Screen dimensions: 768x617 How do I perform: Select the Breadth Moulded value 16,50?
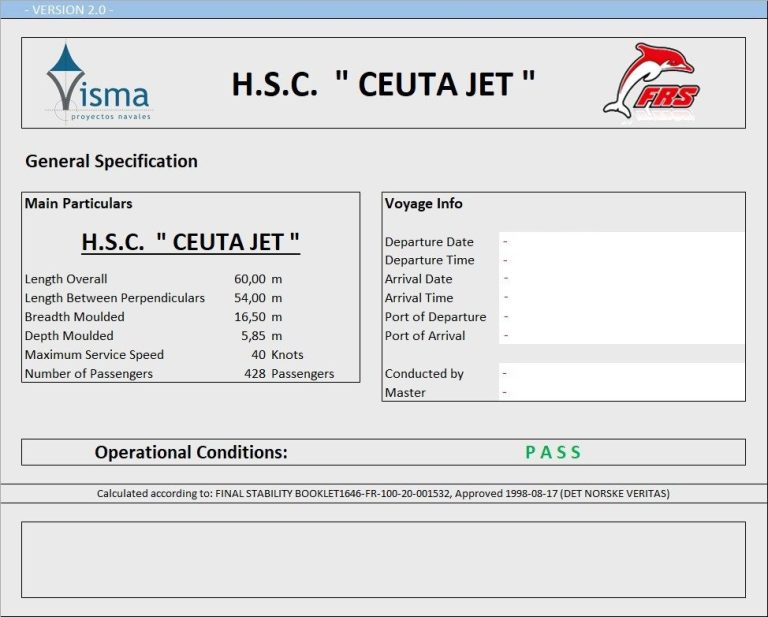tap(250, 317)
